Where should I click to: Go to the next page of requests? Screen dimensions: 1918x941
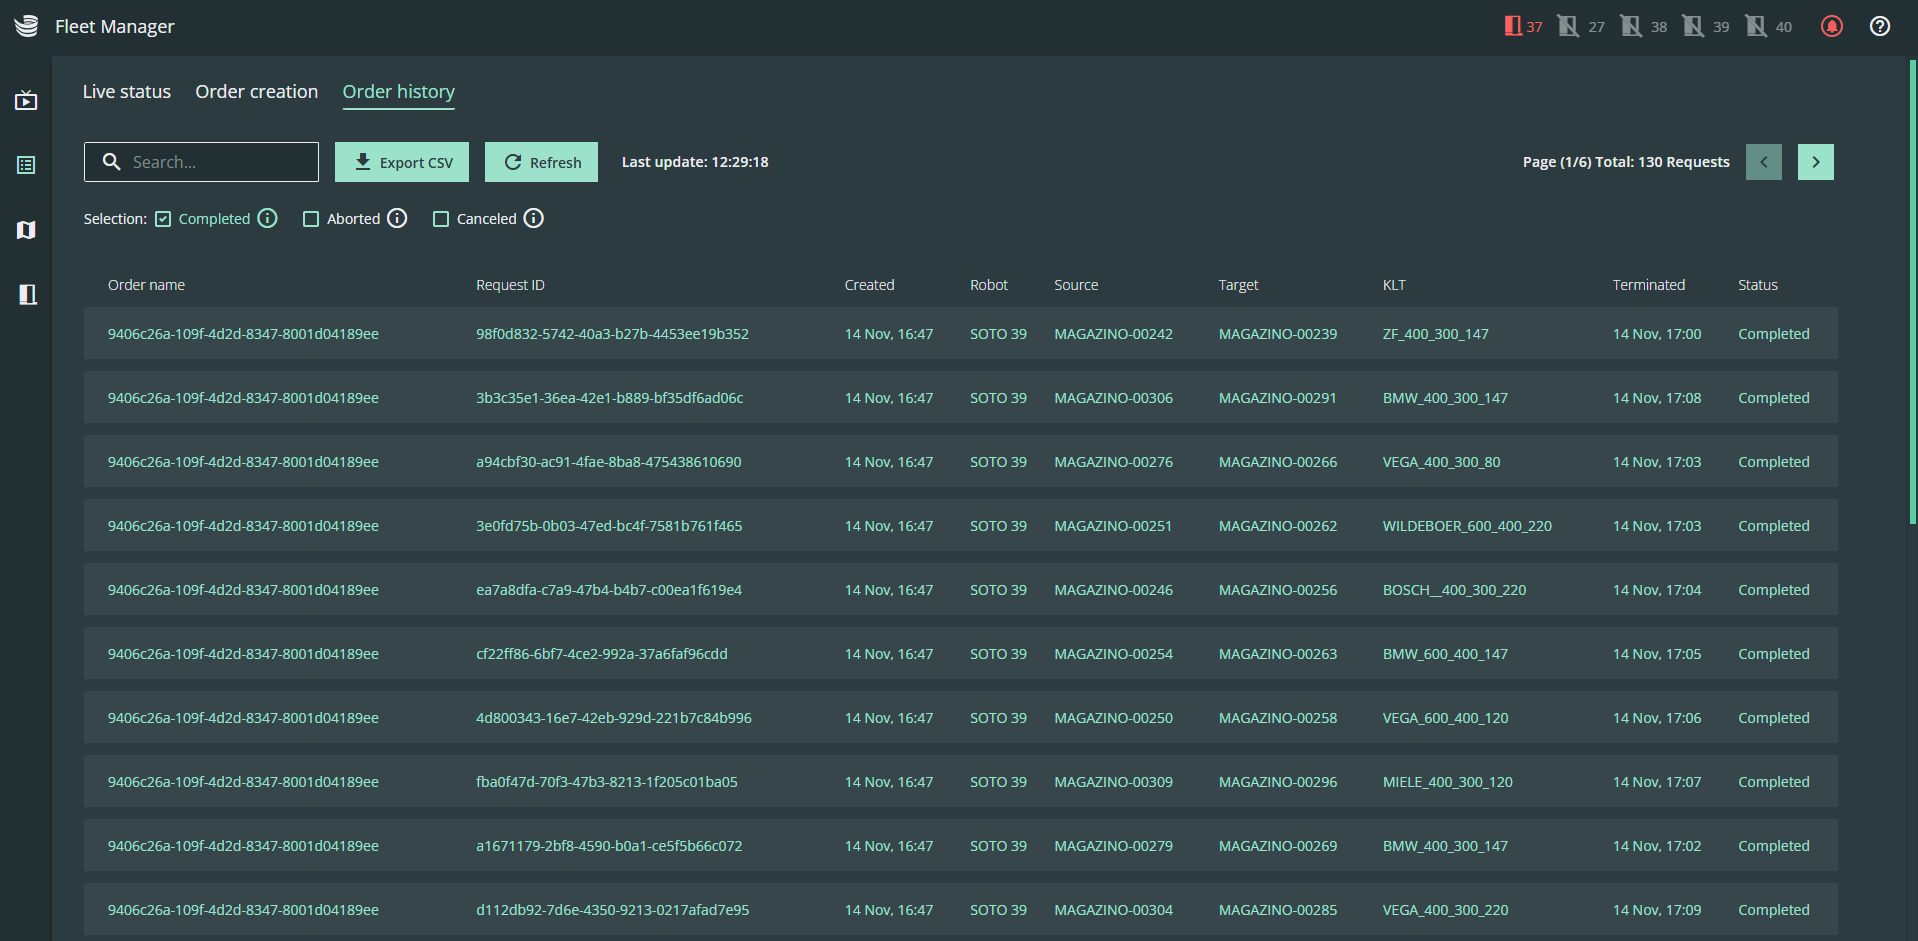(1815, 162)
